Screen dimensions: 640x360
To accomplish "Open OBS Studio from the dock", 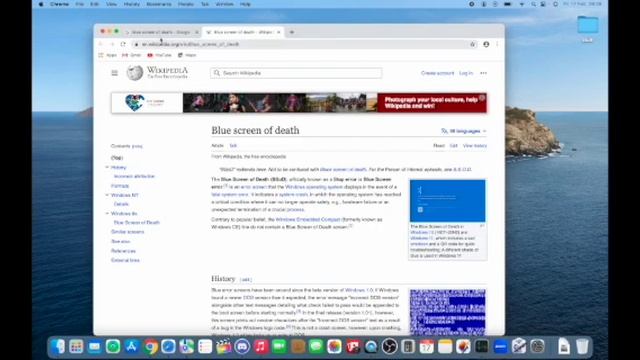I will click(x=390, y=347).
